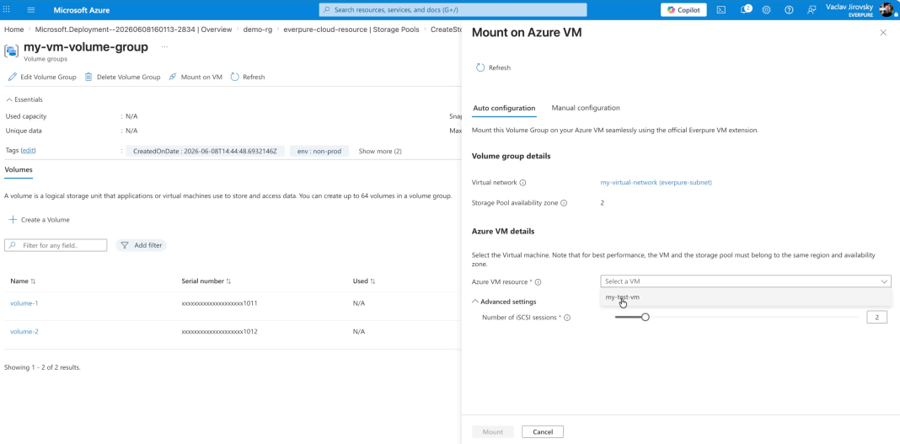
Task: Click the 'Showing 1 - 2 of 2 results.' text
Action: pyautogui.click(x=42, y=367)
